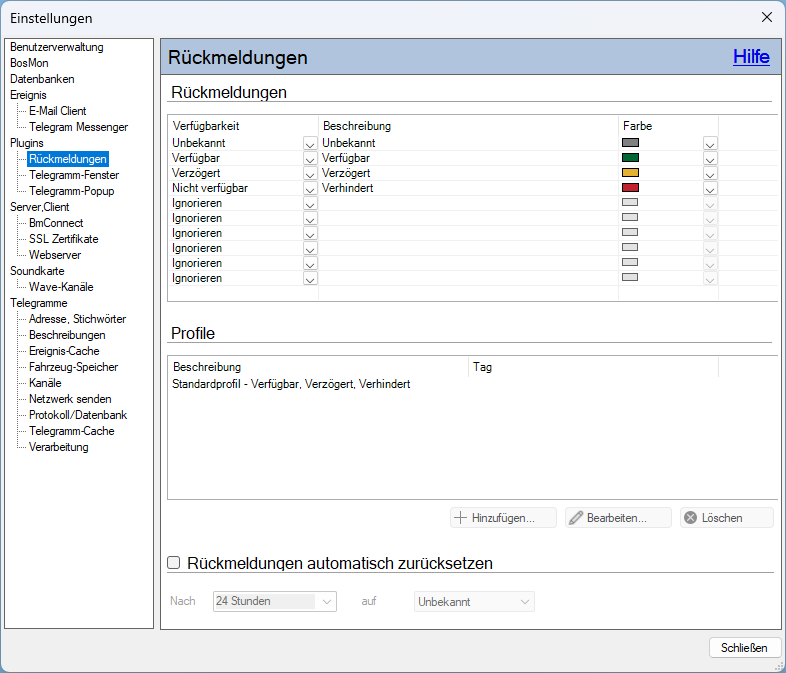The height and width of the screenshot is (673, 786).
Task: Select Telegramm-Fenster plugin entry
Action: tap(74, 175)
